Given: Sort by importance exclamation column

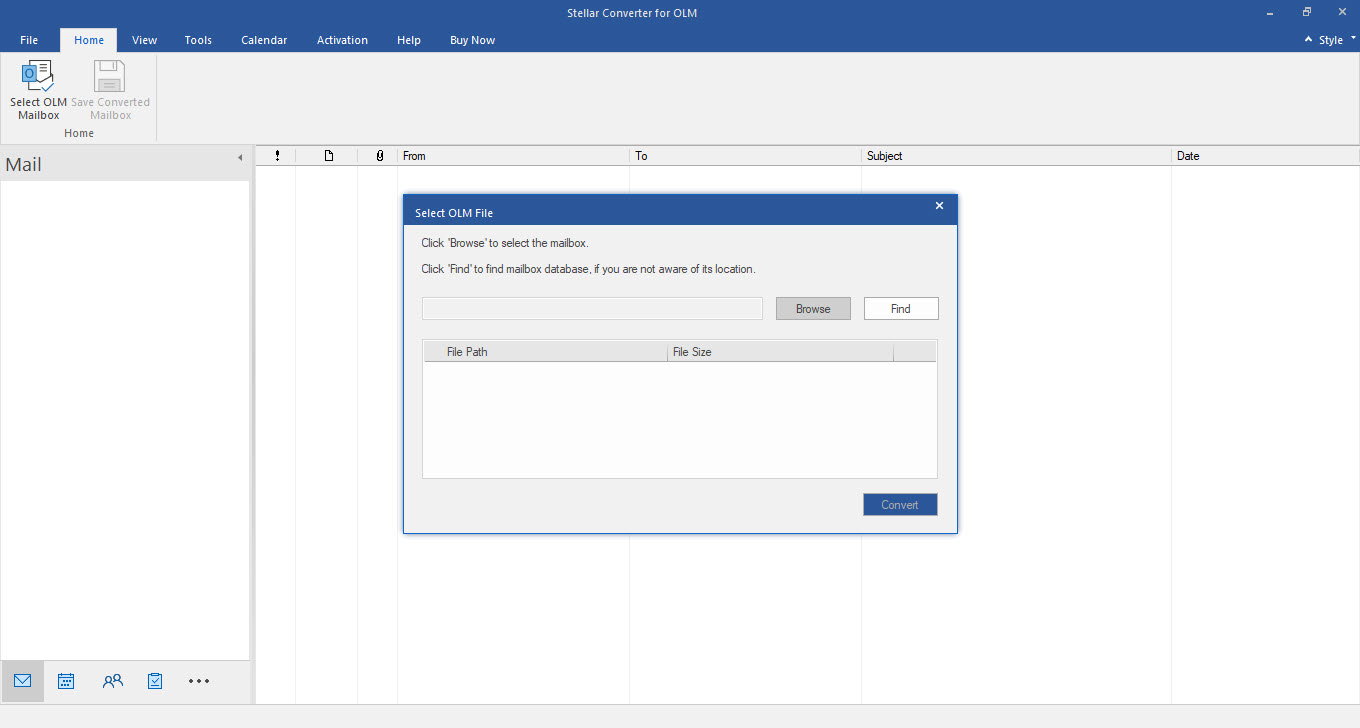Looking at the screenshot, I should pos(277,156).
